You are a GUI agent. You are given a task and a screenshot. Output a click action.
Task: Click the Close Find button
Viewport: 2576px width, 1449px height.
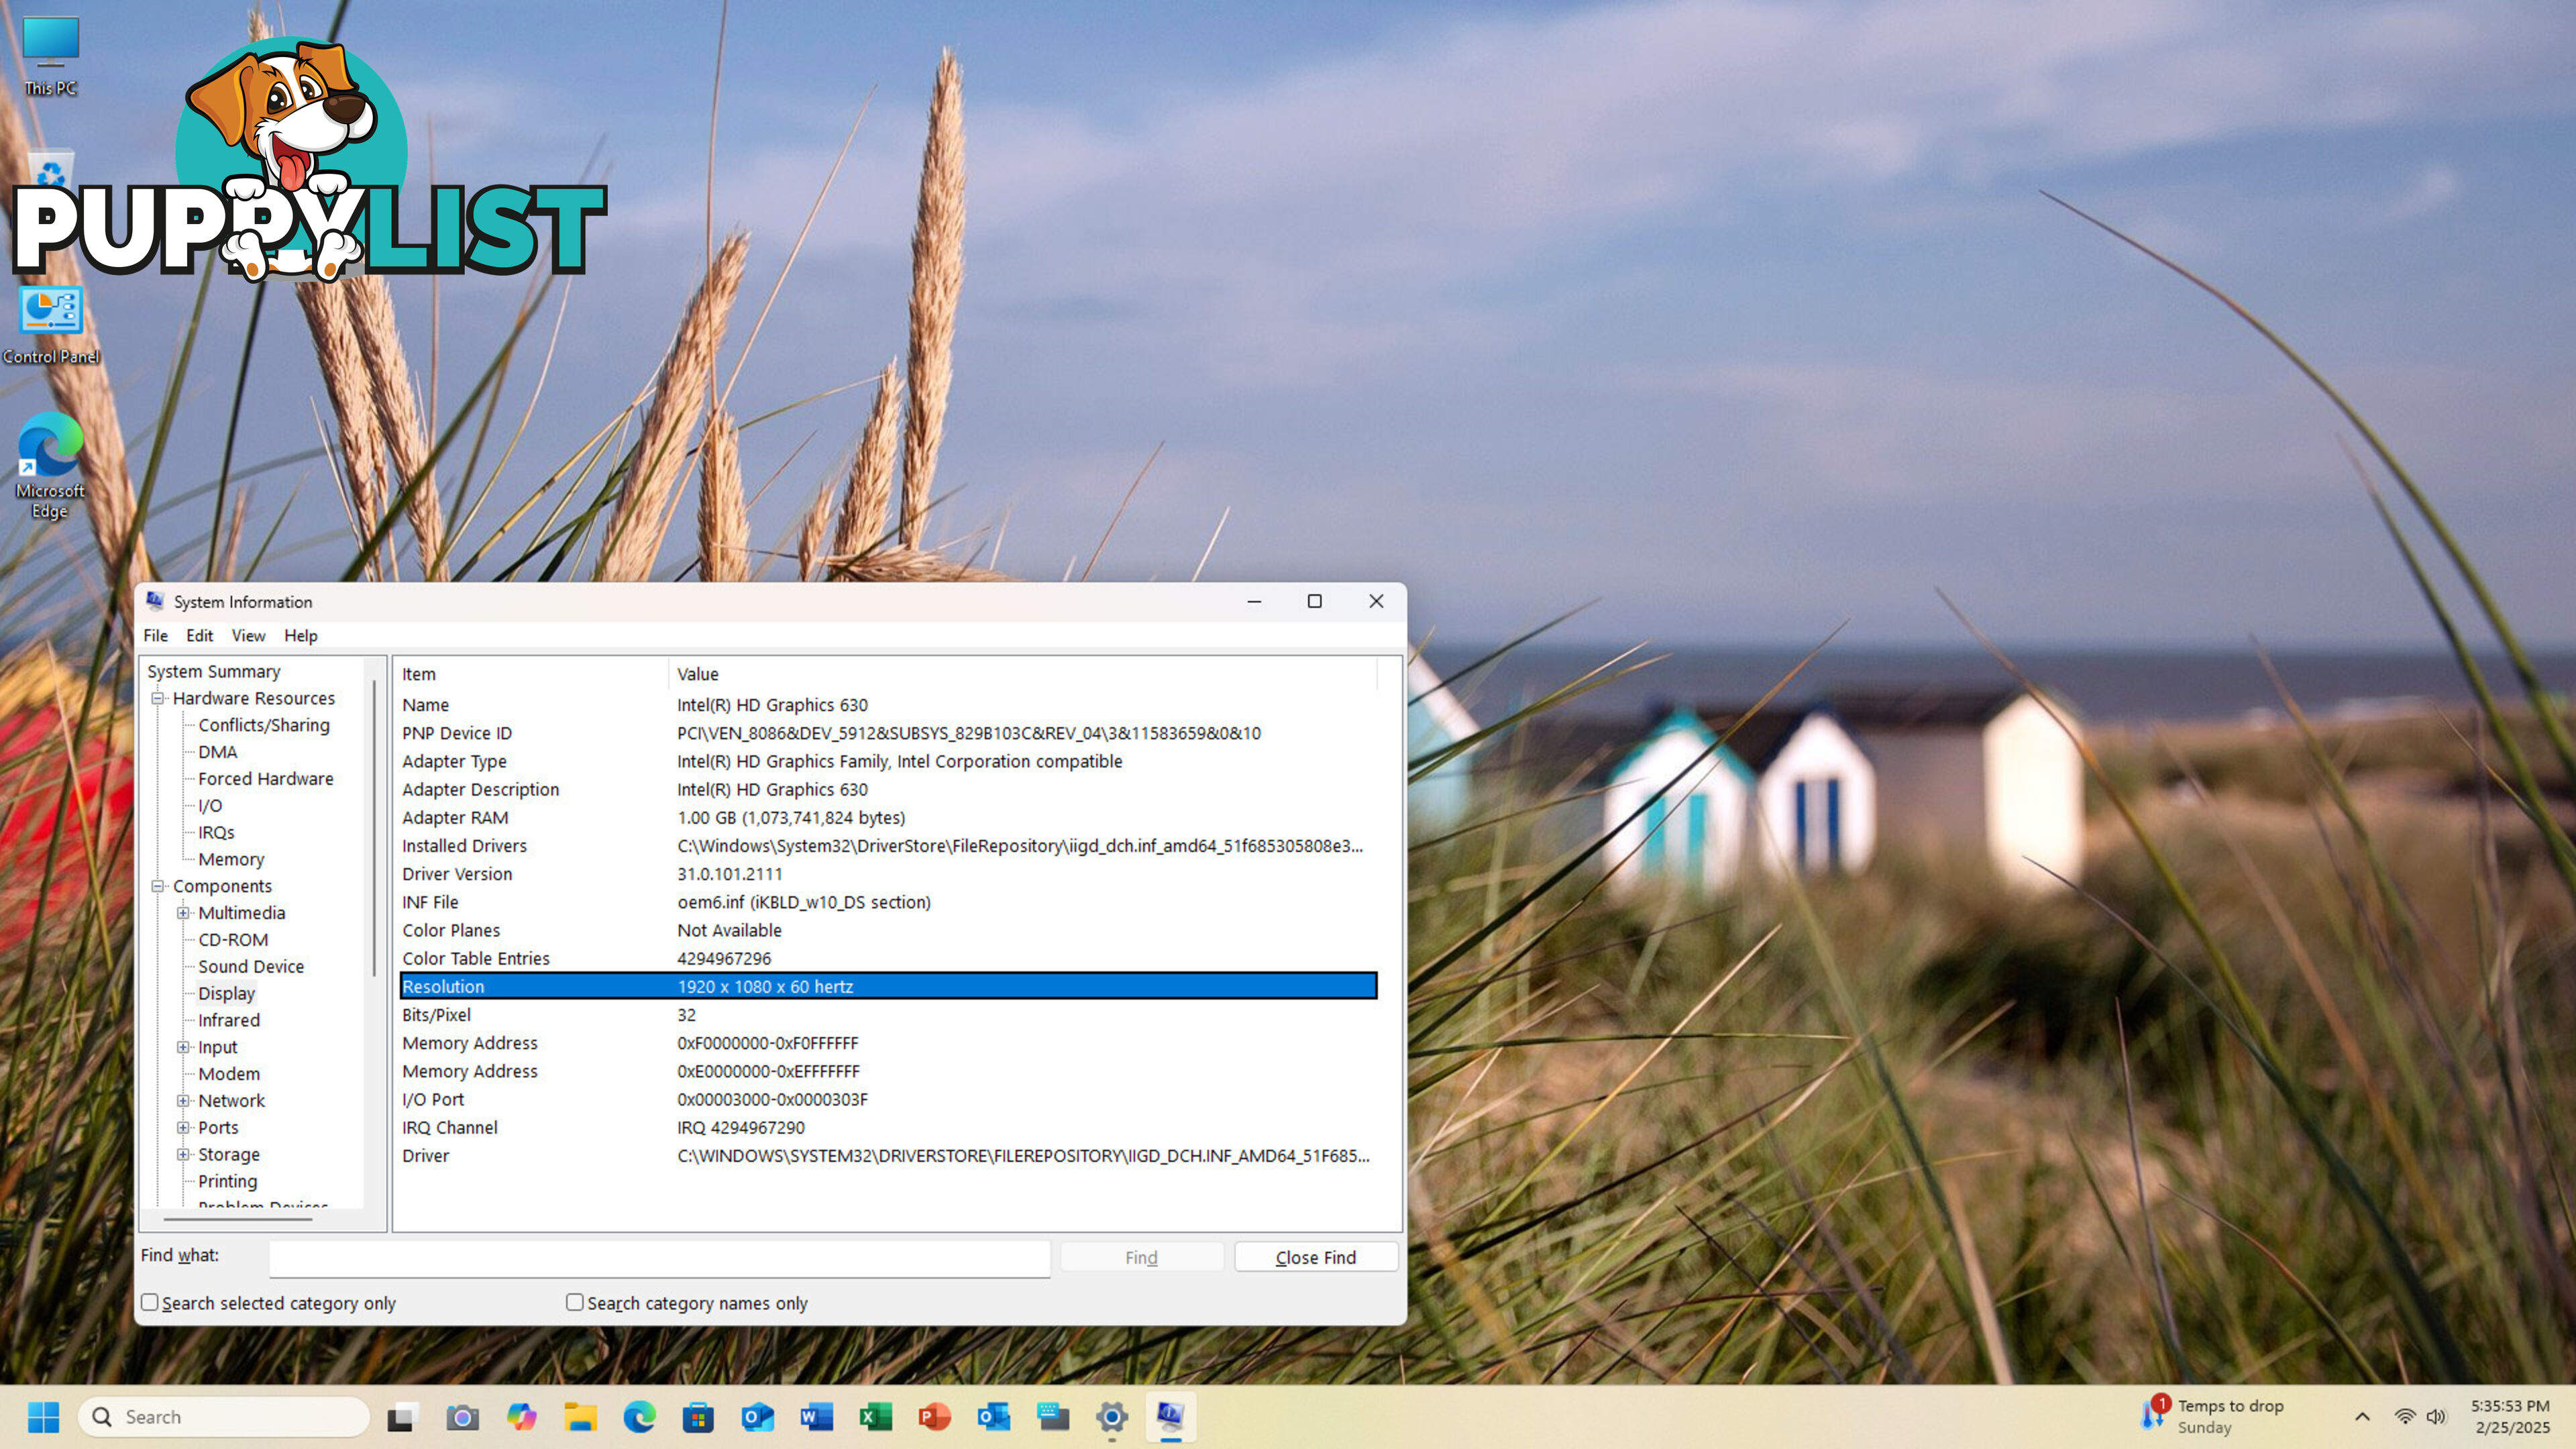[x=1316, y=1256]
